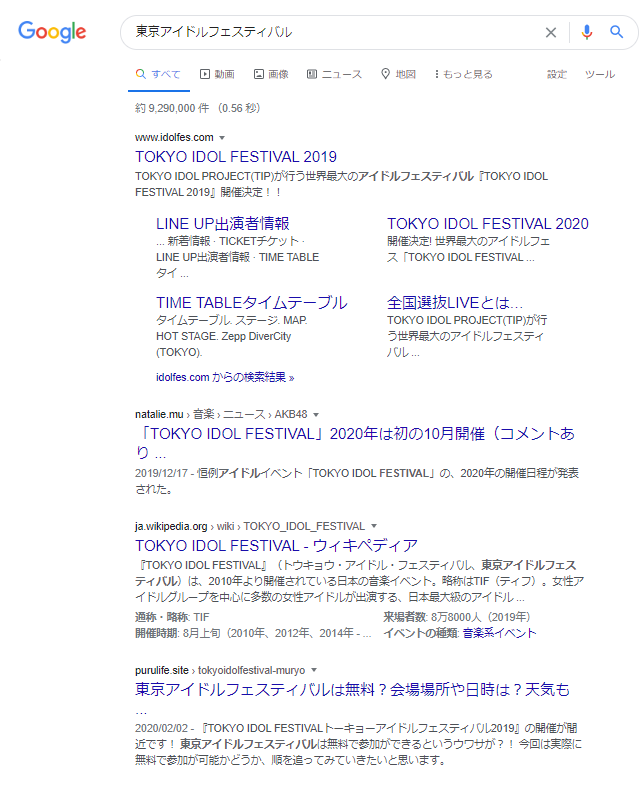The height and width of the screenshot is (785, 641).
Task: Switch to the 動画 tab
Action: pyautogui.click(x=217, y=74)
